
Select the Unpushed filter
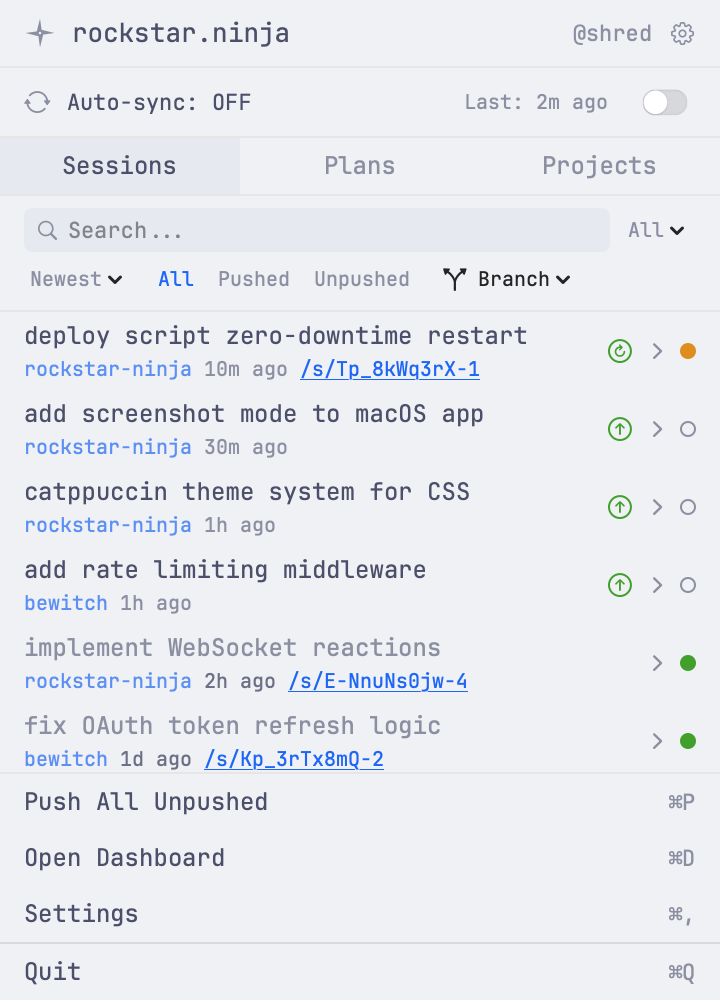361,279
